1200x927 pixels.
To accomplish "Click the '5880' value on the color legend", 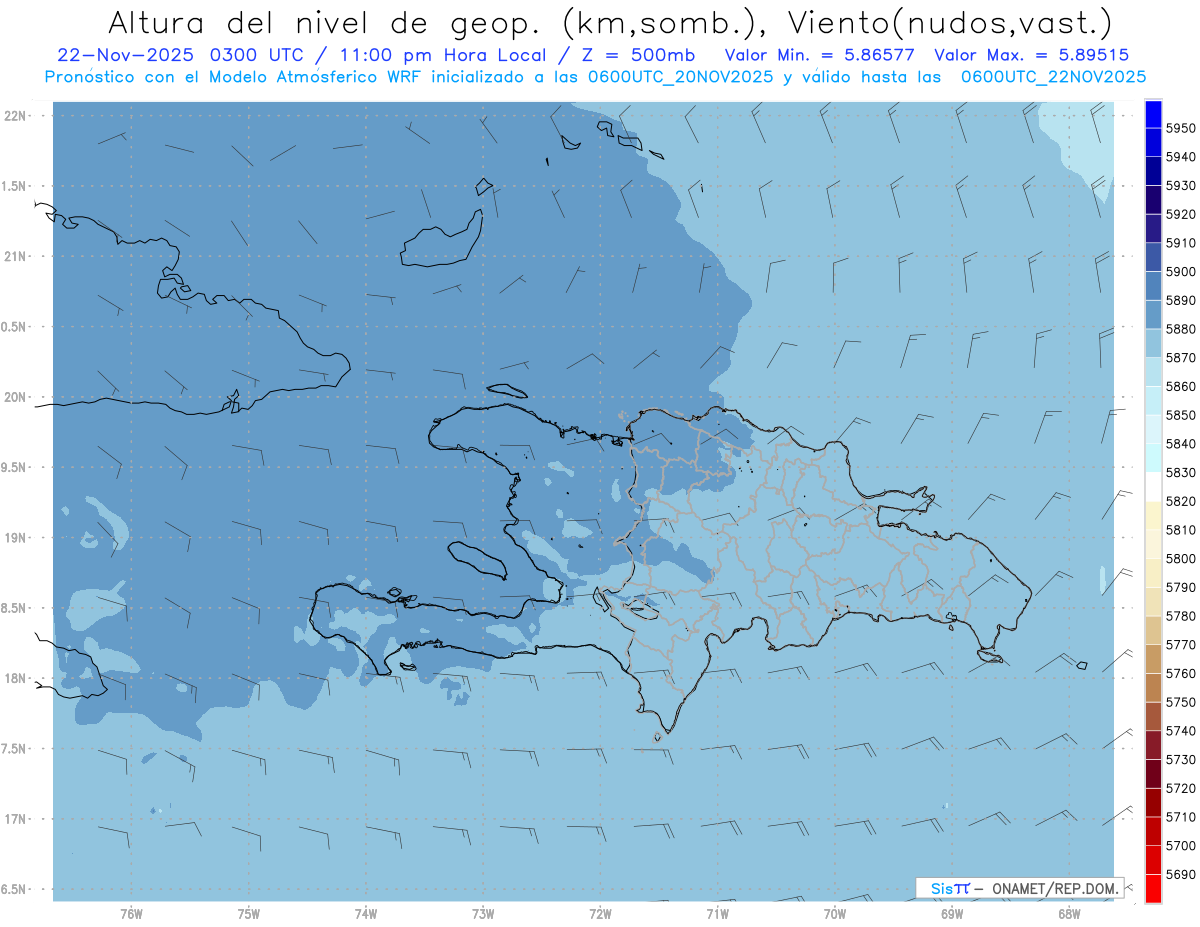I will 1179,329.
